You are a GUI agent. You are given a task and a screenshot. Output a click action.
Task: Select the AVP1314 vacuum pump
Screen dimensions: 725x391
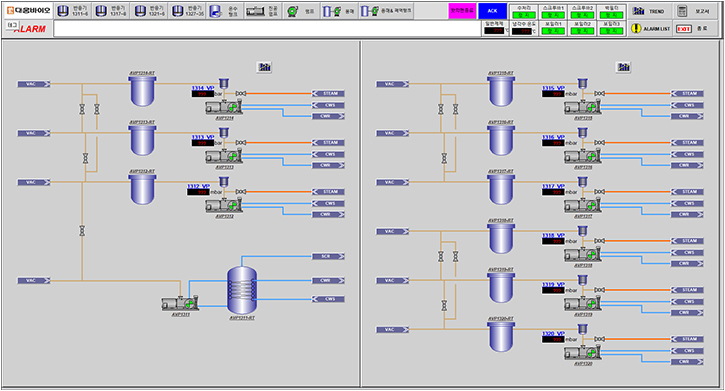pos(224,108)
